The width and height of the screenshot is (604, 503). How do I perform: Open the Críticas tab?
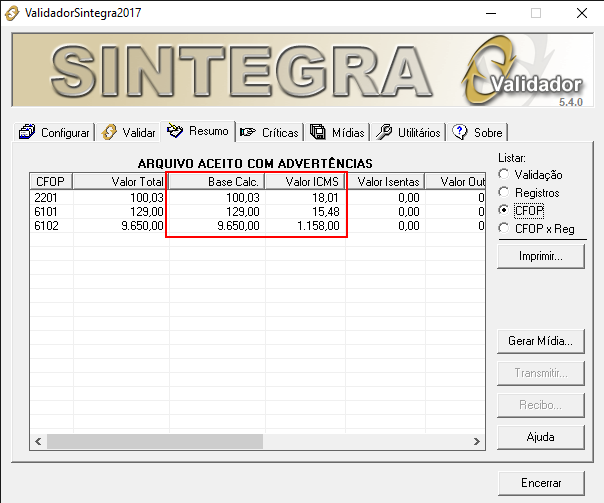click(x=269, y=132)
